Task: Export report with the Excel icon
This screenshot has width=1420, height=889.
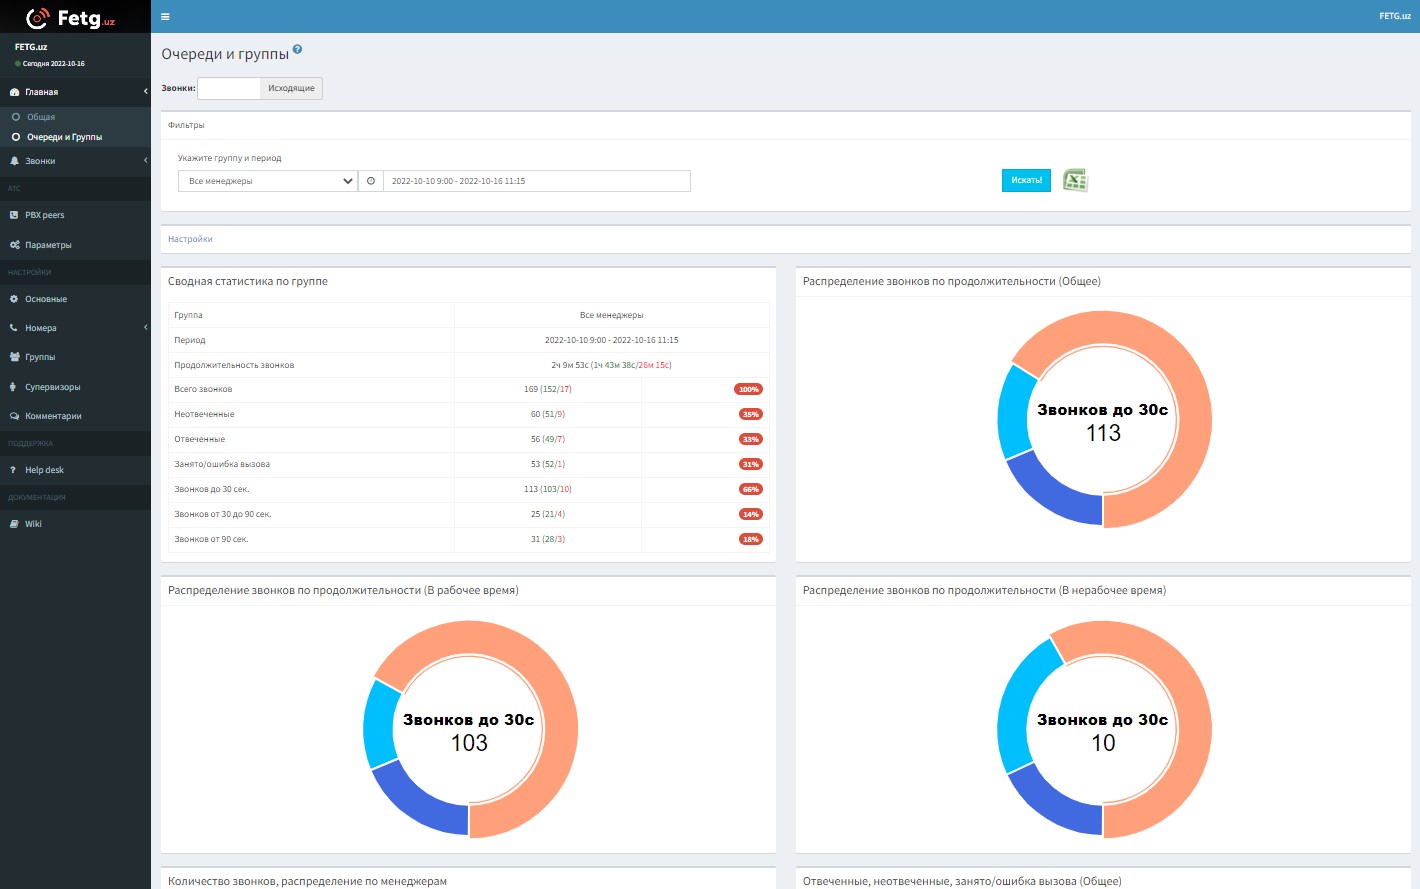Action: coord(1075,180)
